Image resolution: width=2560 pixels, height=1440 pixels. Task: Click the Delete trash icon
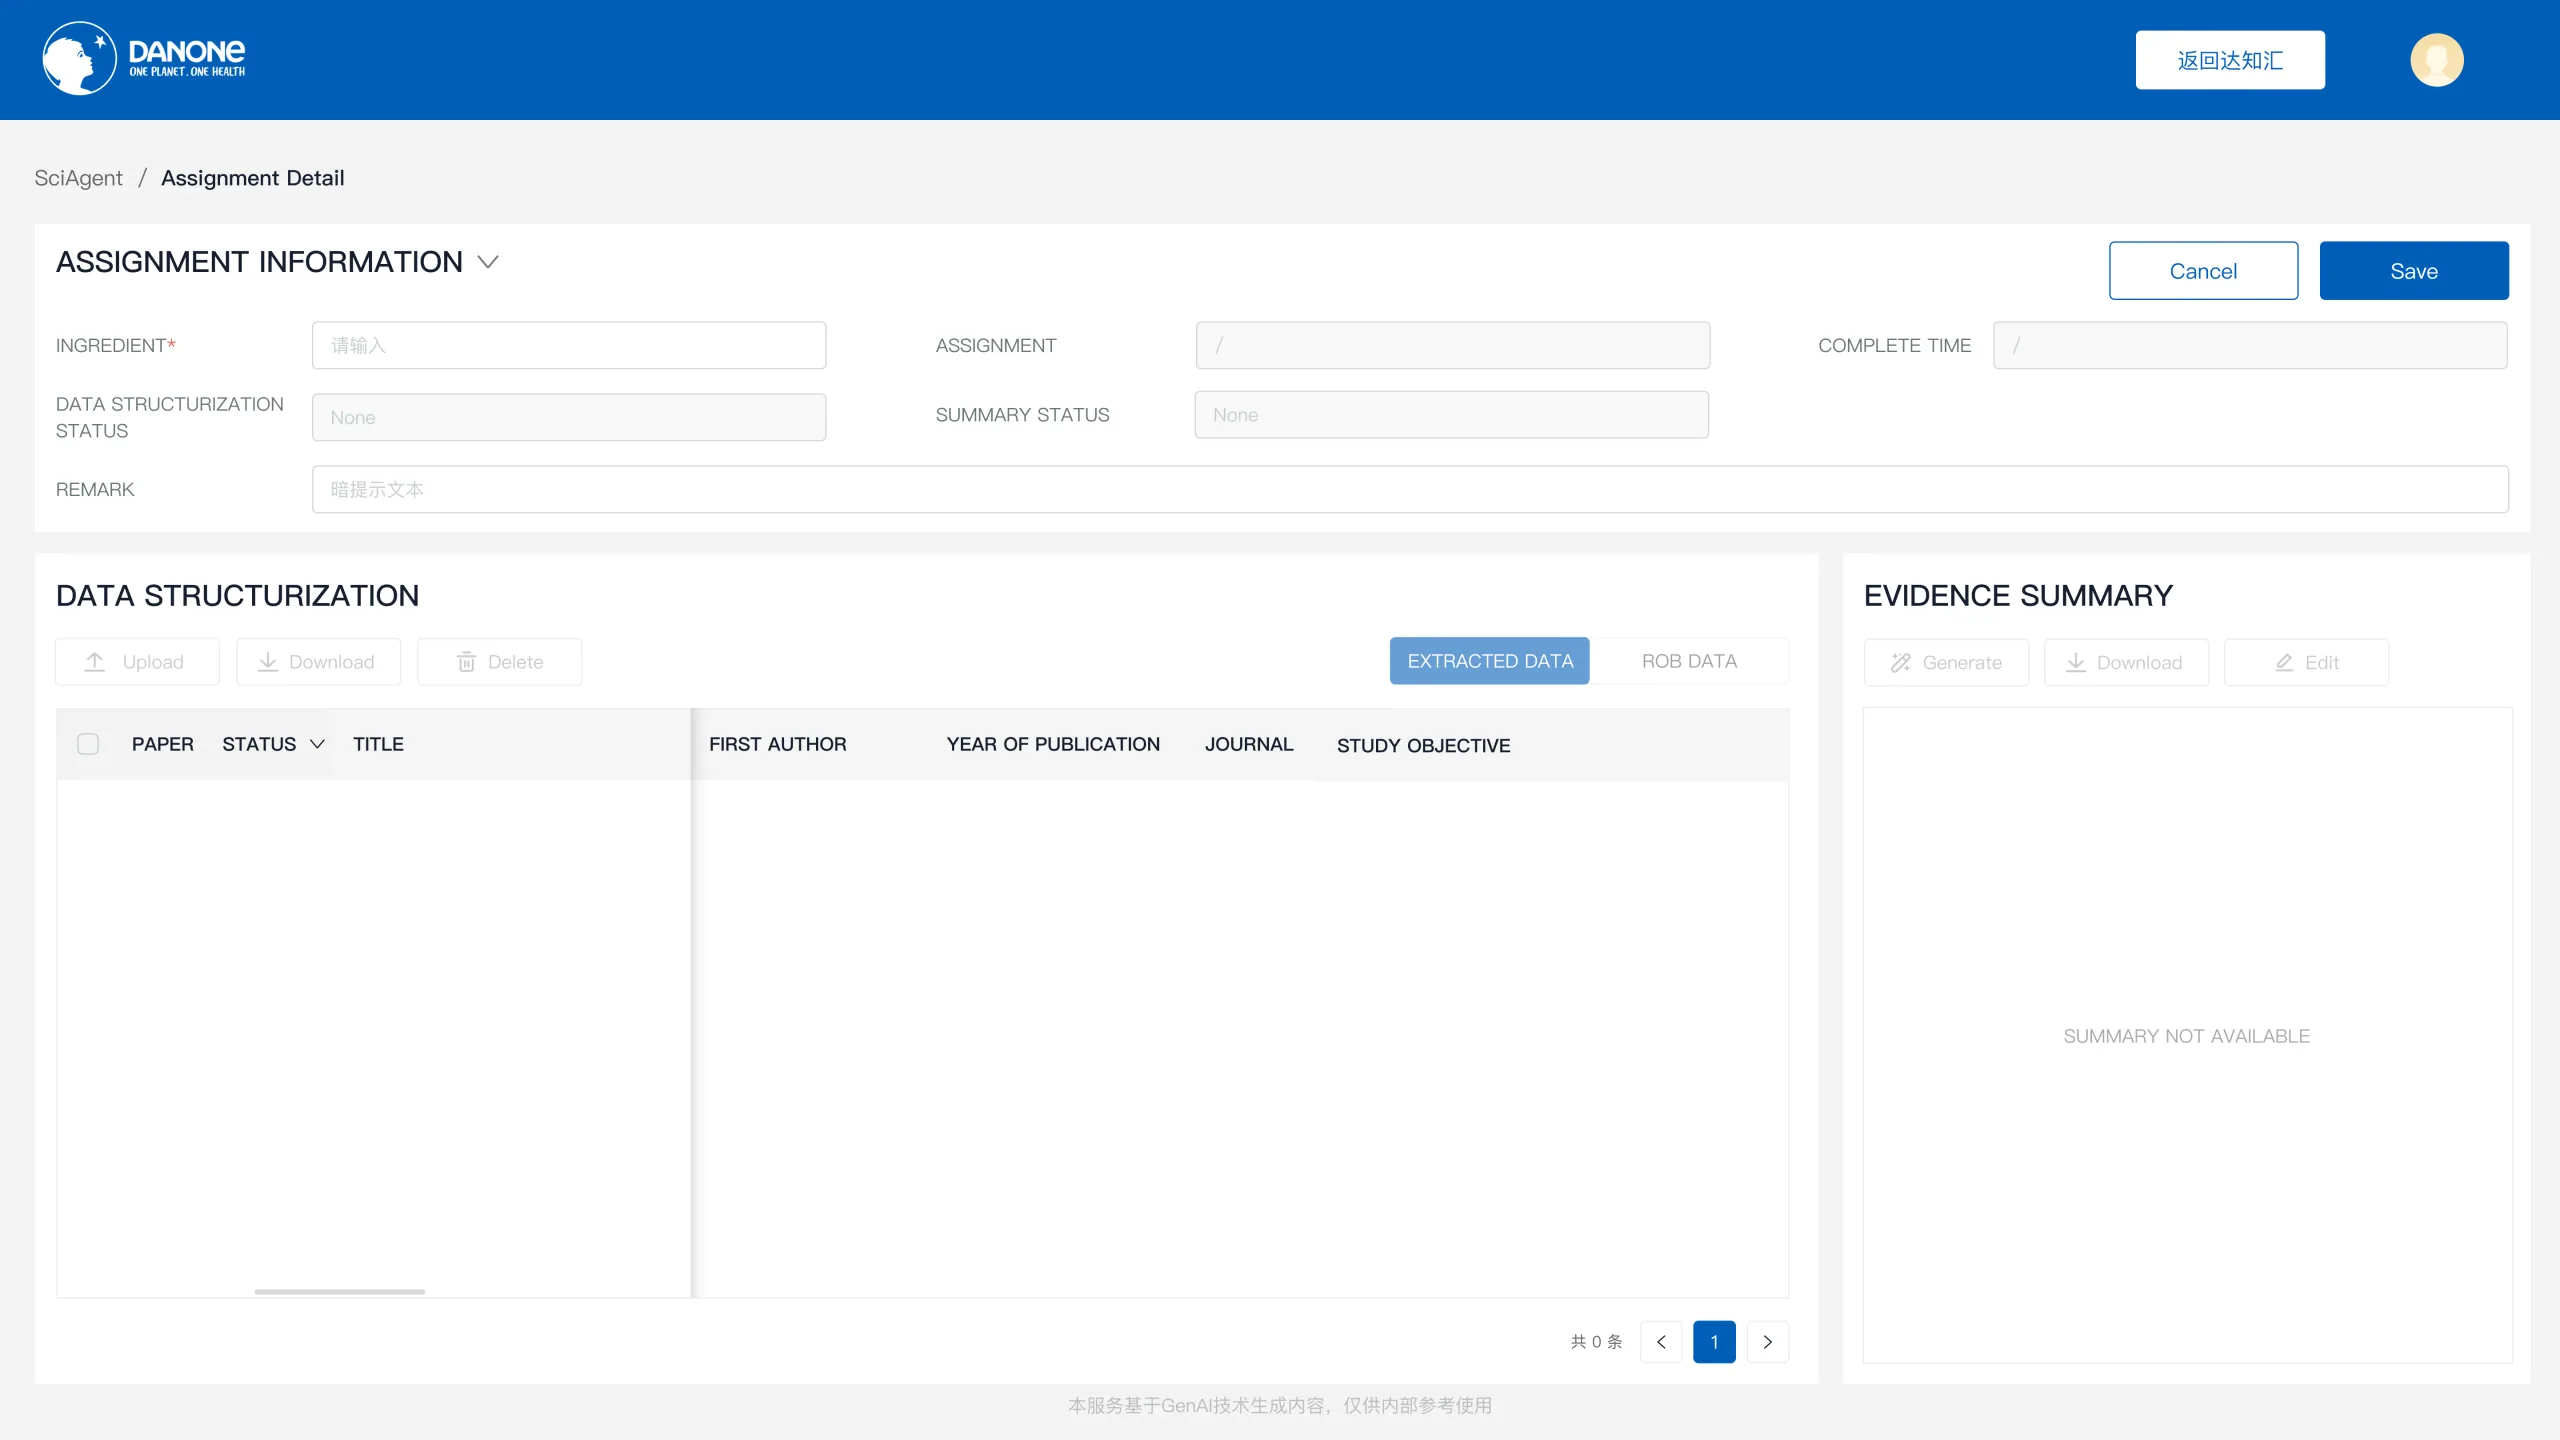click(x=466, y=662)
